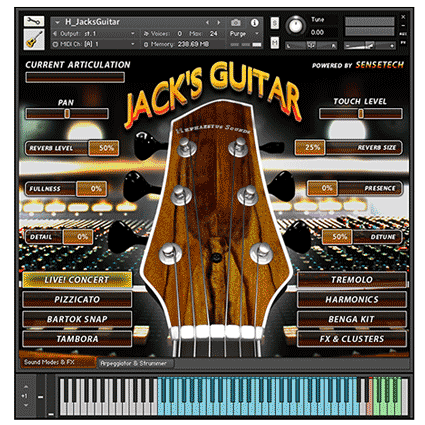Click the Reverb Size 25% value
Viewport: 425px width, 425px height.
[x=310, y=147]
